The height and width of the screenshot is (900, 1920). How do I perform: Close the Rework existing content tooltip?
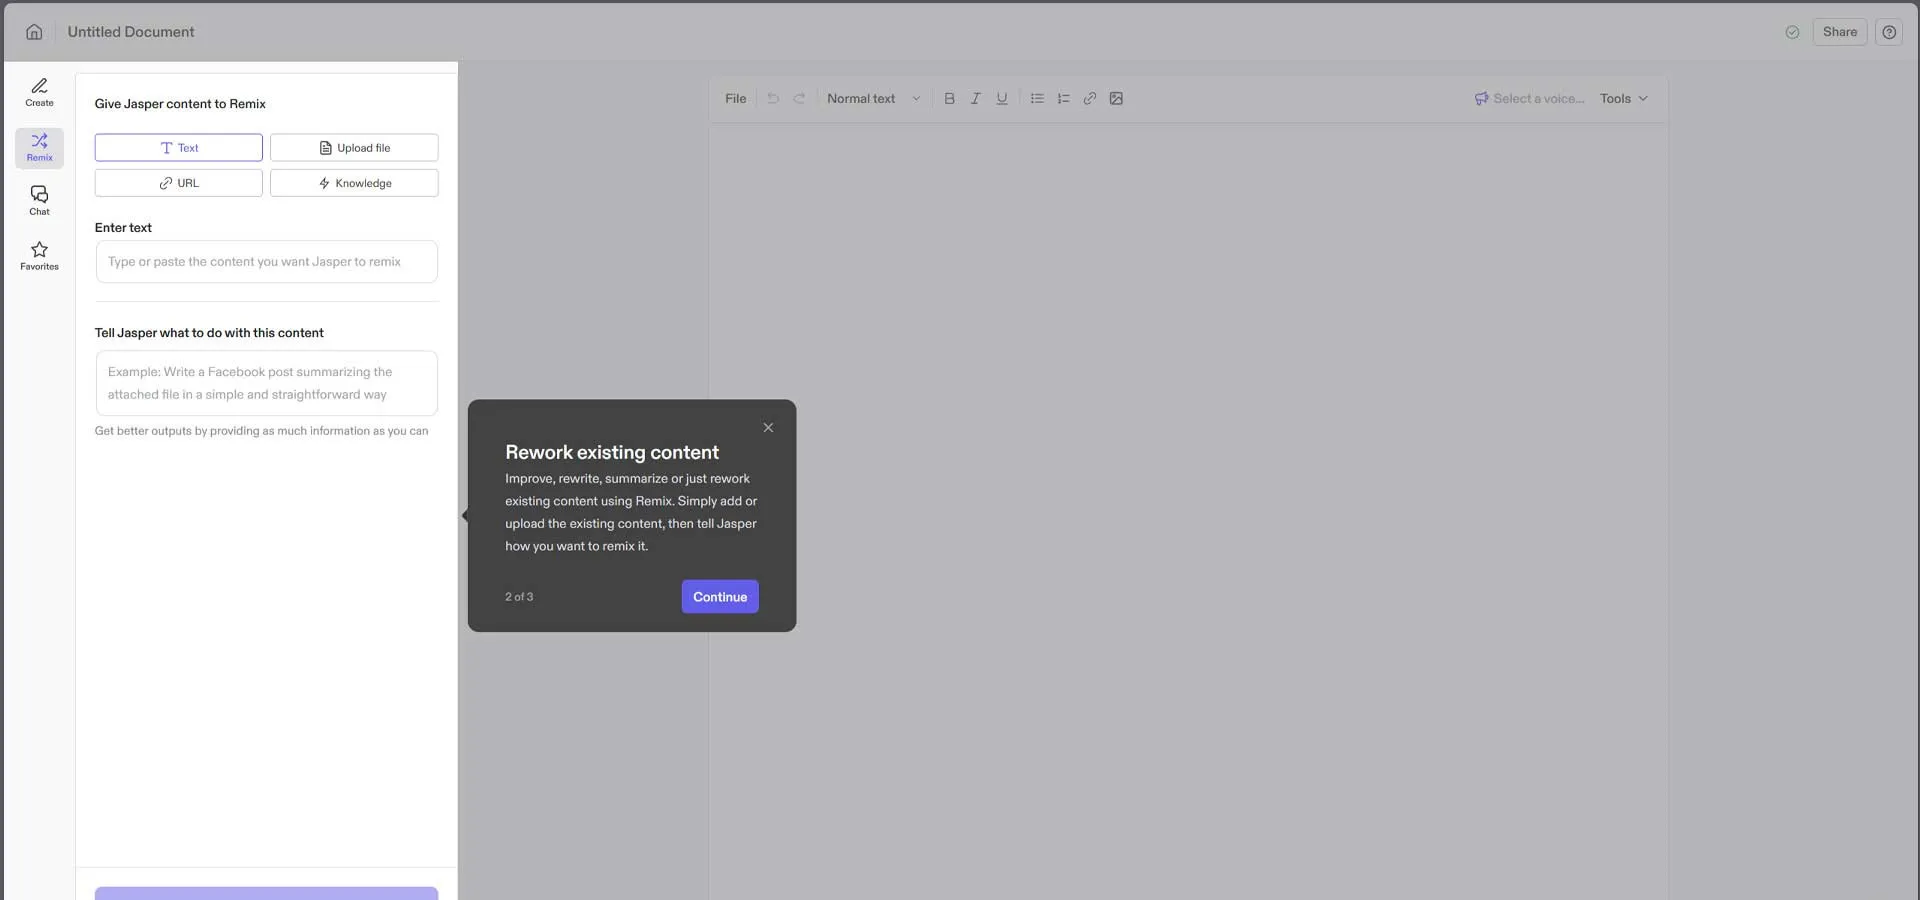coord(768,428)
